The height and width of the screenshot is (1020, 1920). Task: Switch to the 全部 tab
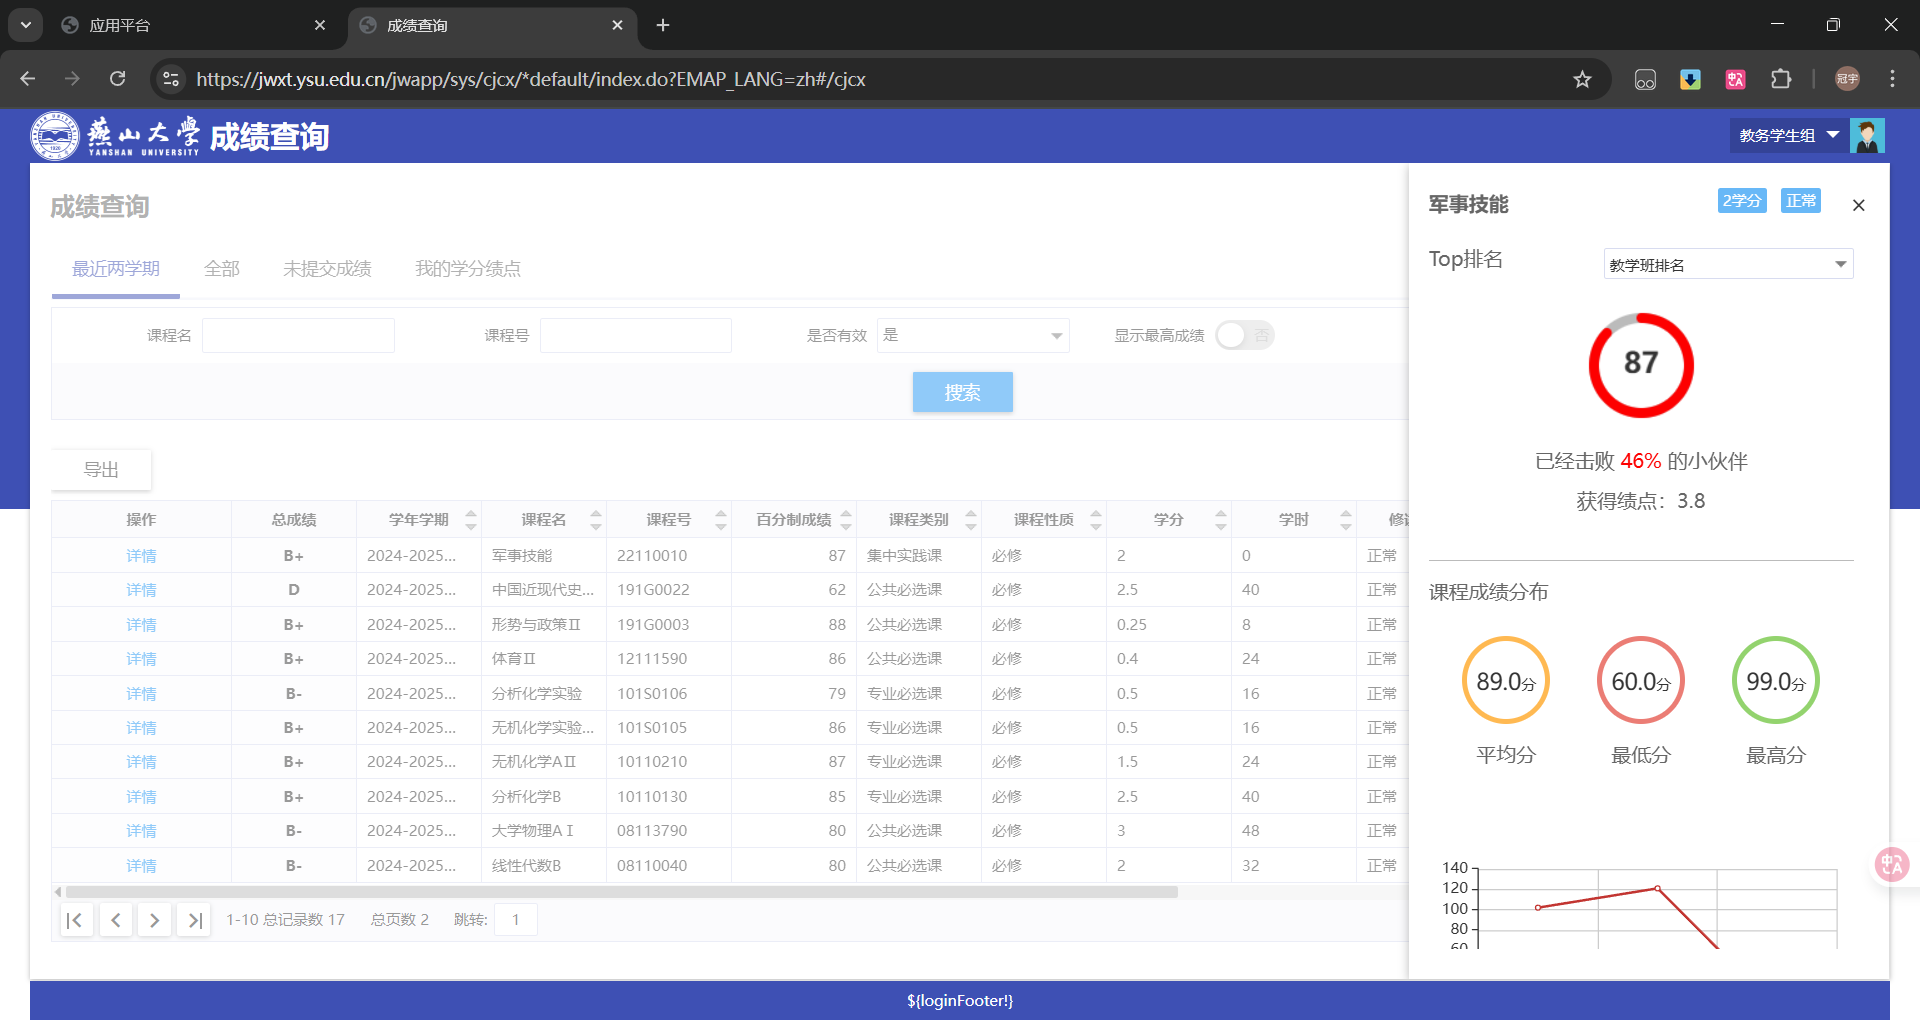point(222,268)
